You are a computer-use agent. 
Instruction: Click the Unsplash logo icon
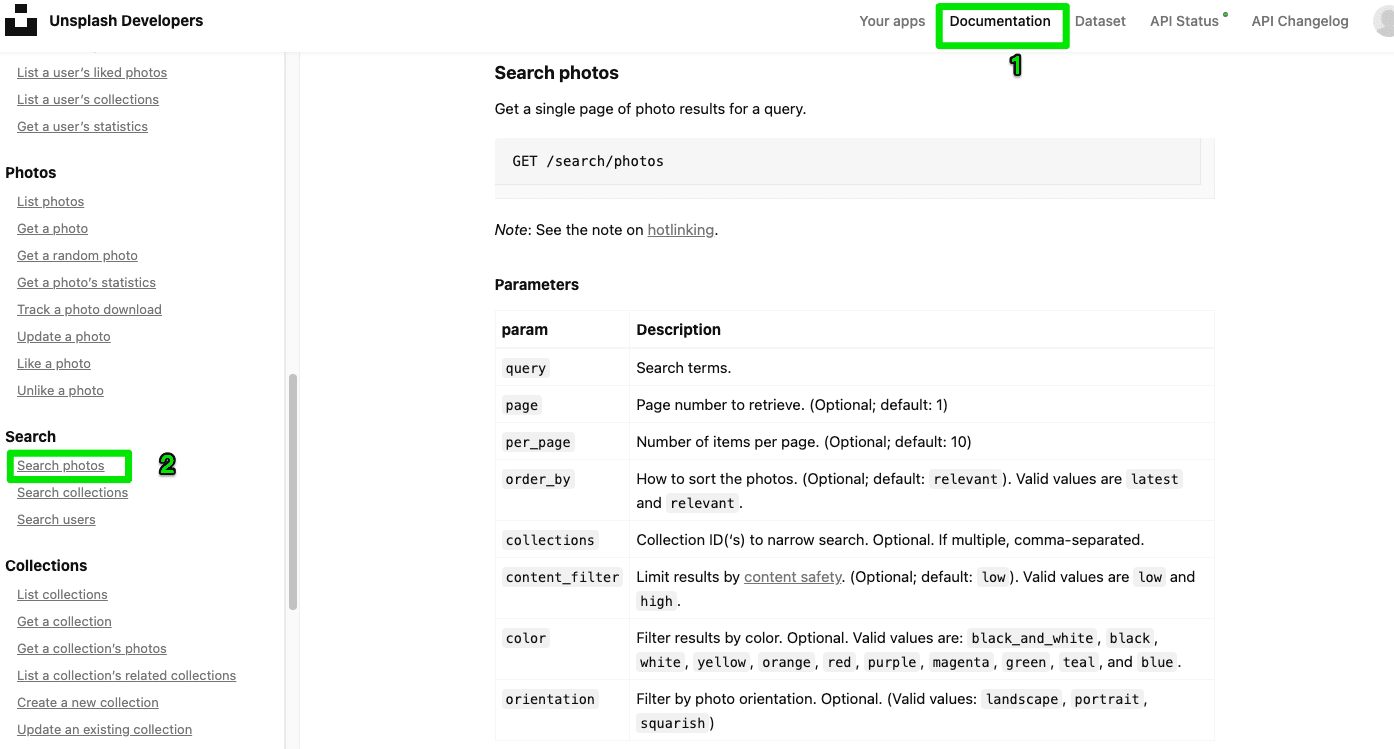point(21,21)
